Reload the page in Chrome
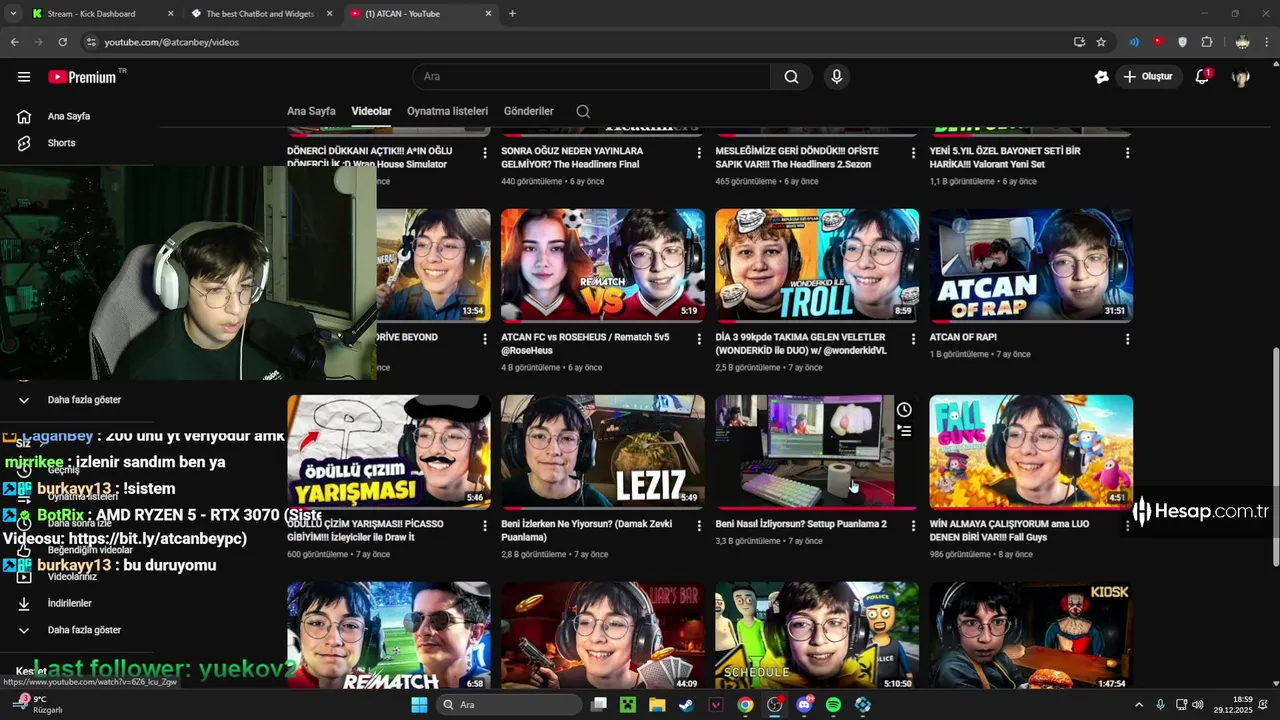Screen dimensions: 1280x720 pos(62,42)
